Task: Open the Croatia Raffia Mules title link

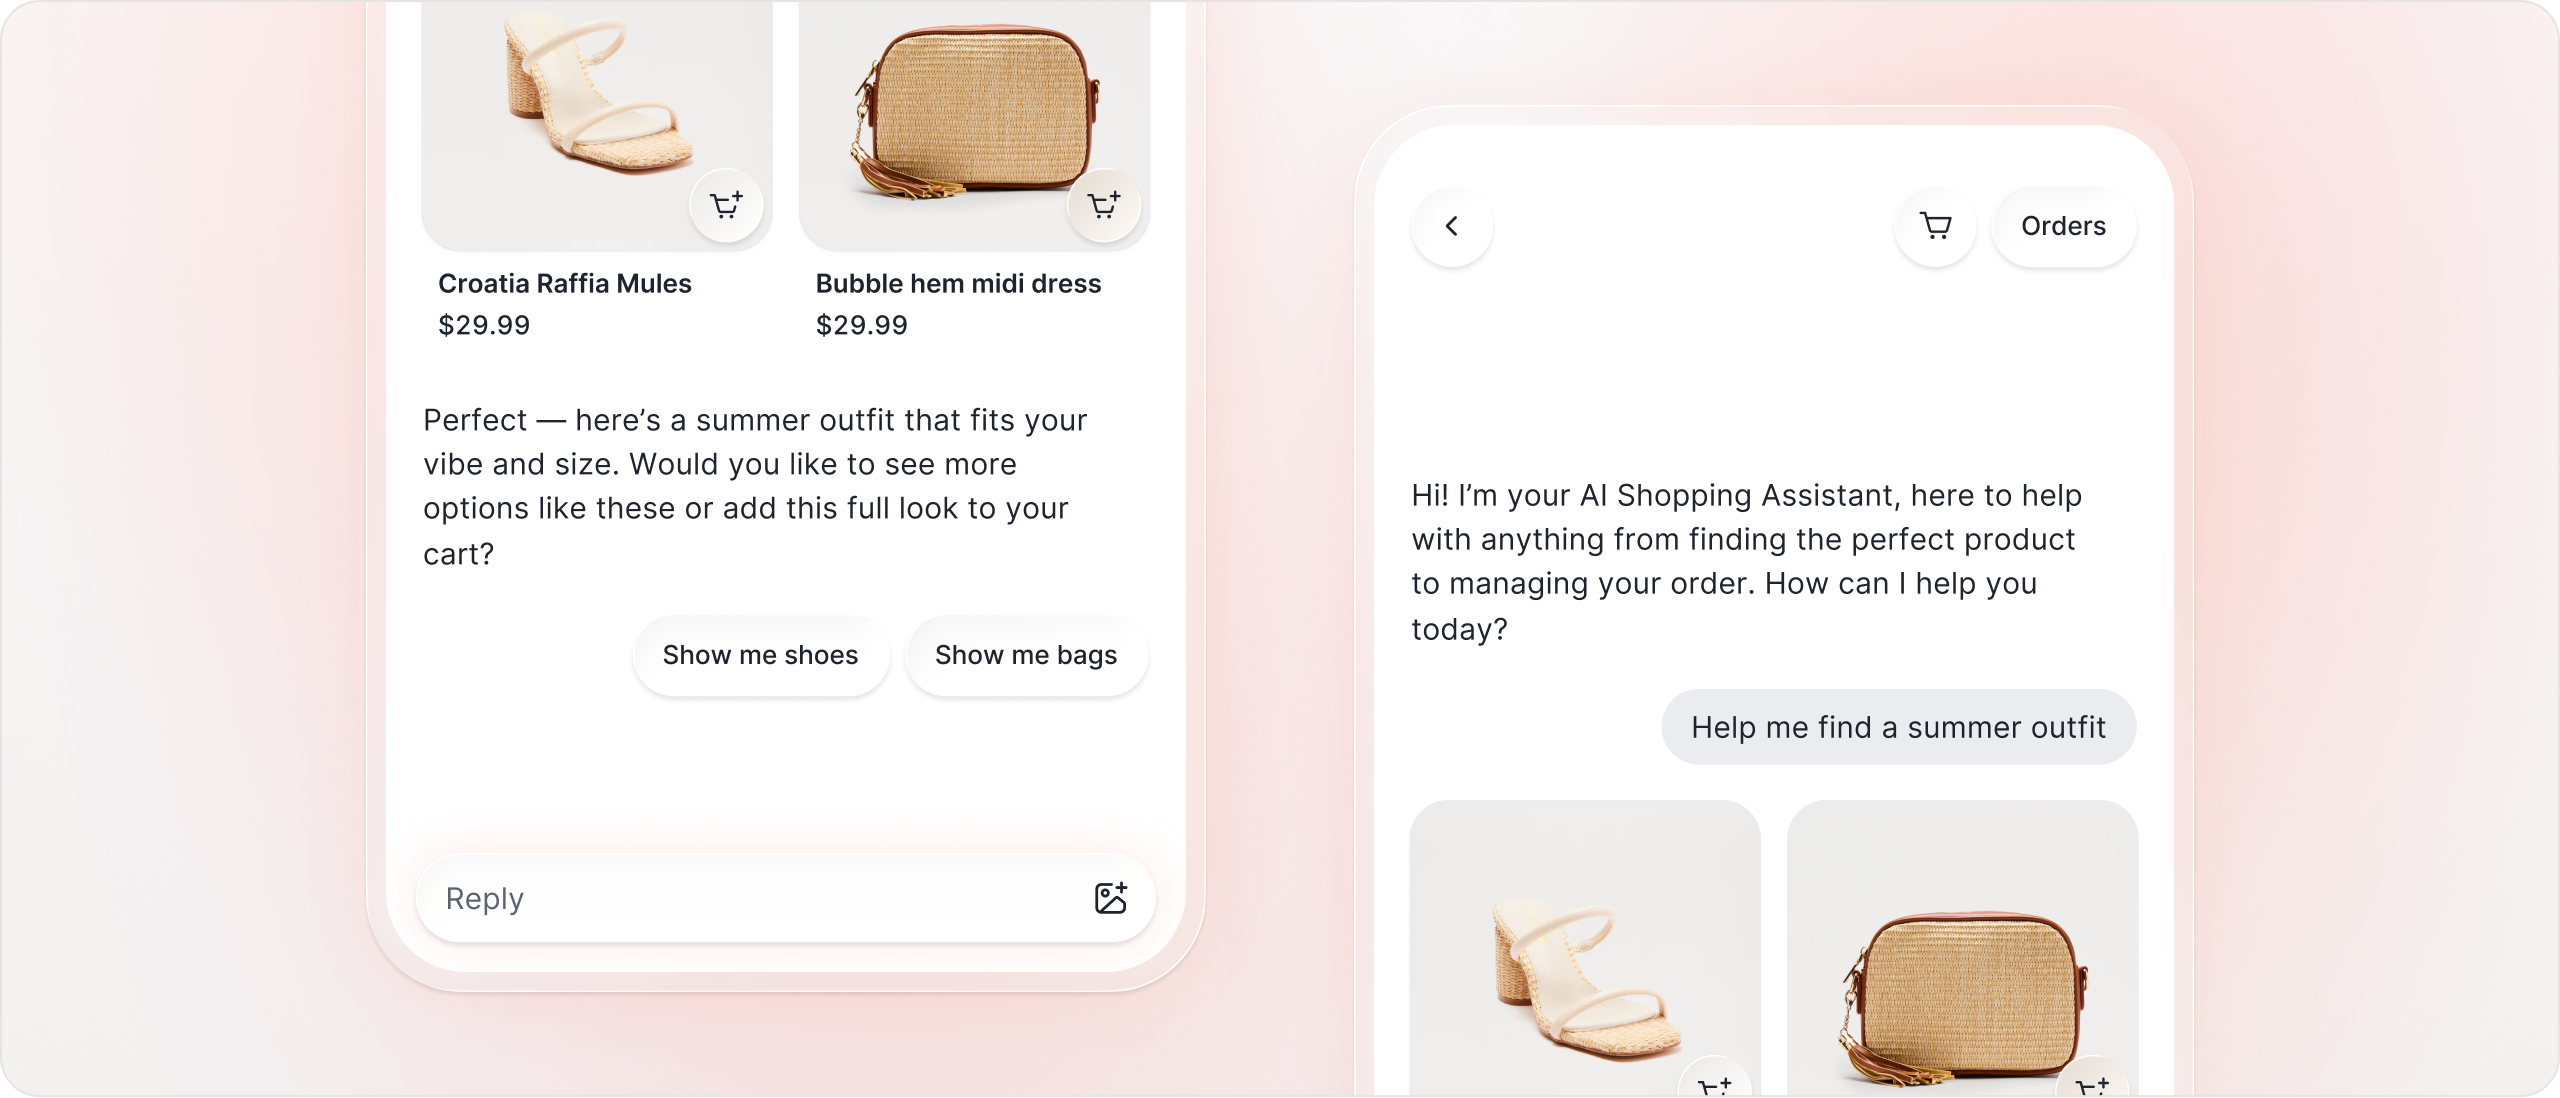Action: [565, 284]
